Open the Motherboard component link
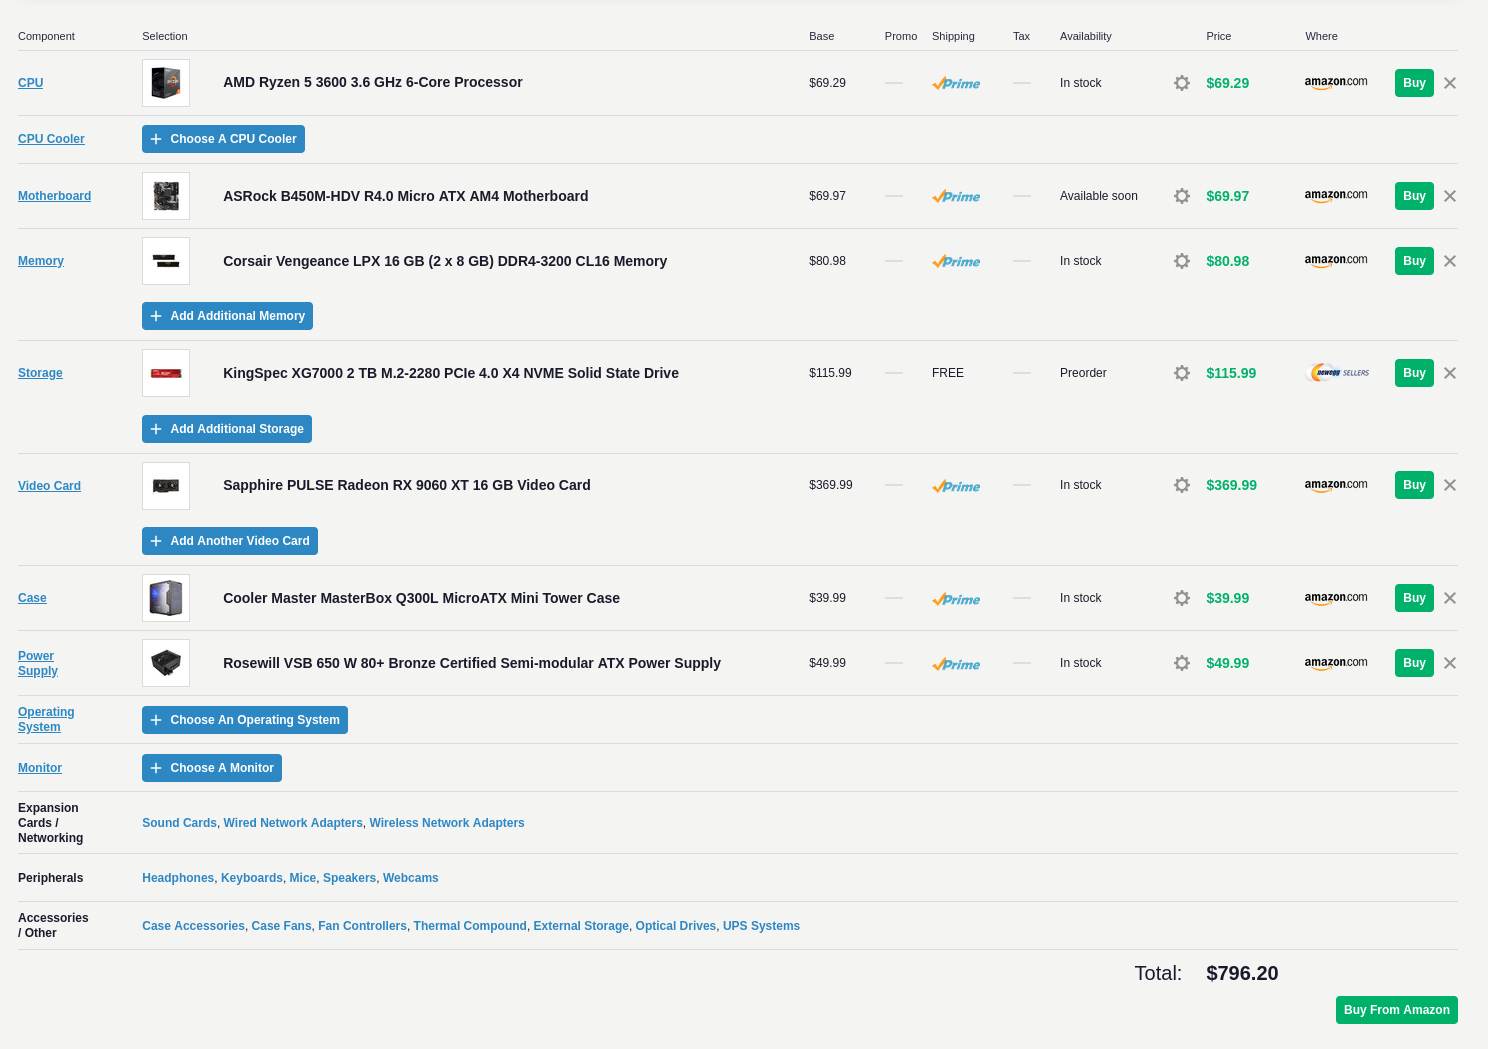Image resolution: width=1488 pixels, height=1049 pixels. pyautogui.click(x=54, y=196)
